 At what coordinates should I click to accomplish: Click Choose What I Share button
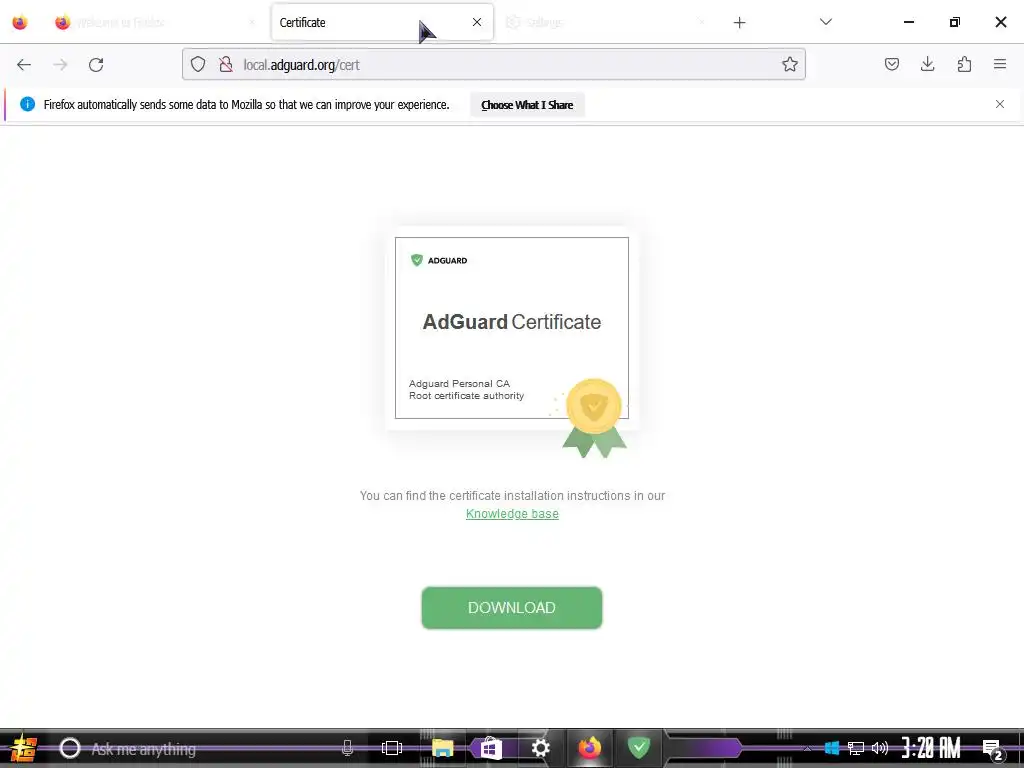(x=527, y=104)
